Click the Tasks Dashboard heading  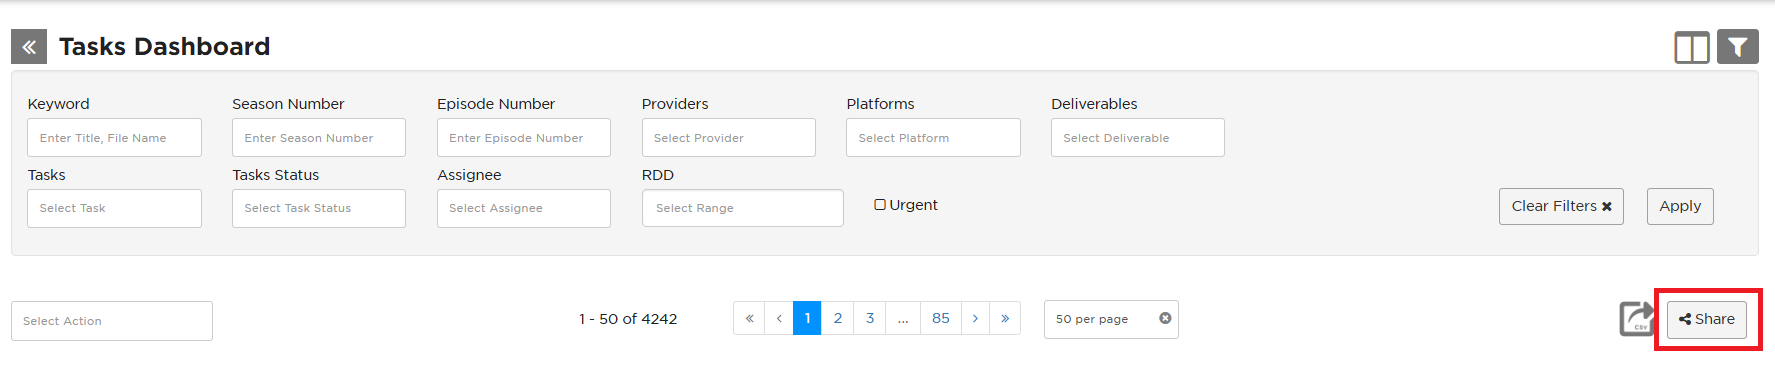[x=165, y=47]
